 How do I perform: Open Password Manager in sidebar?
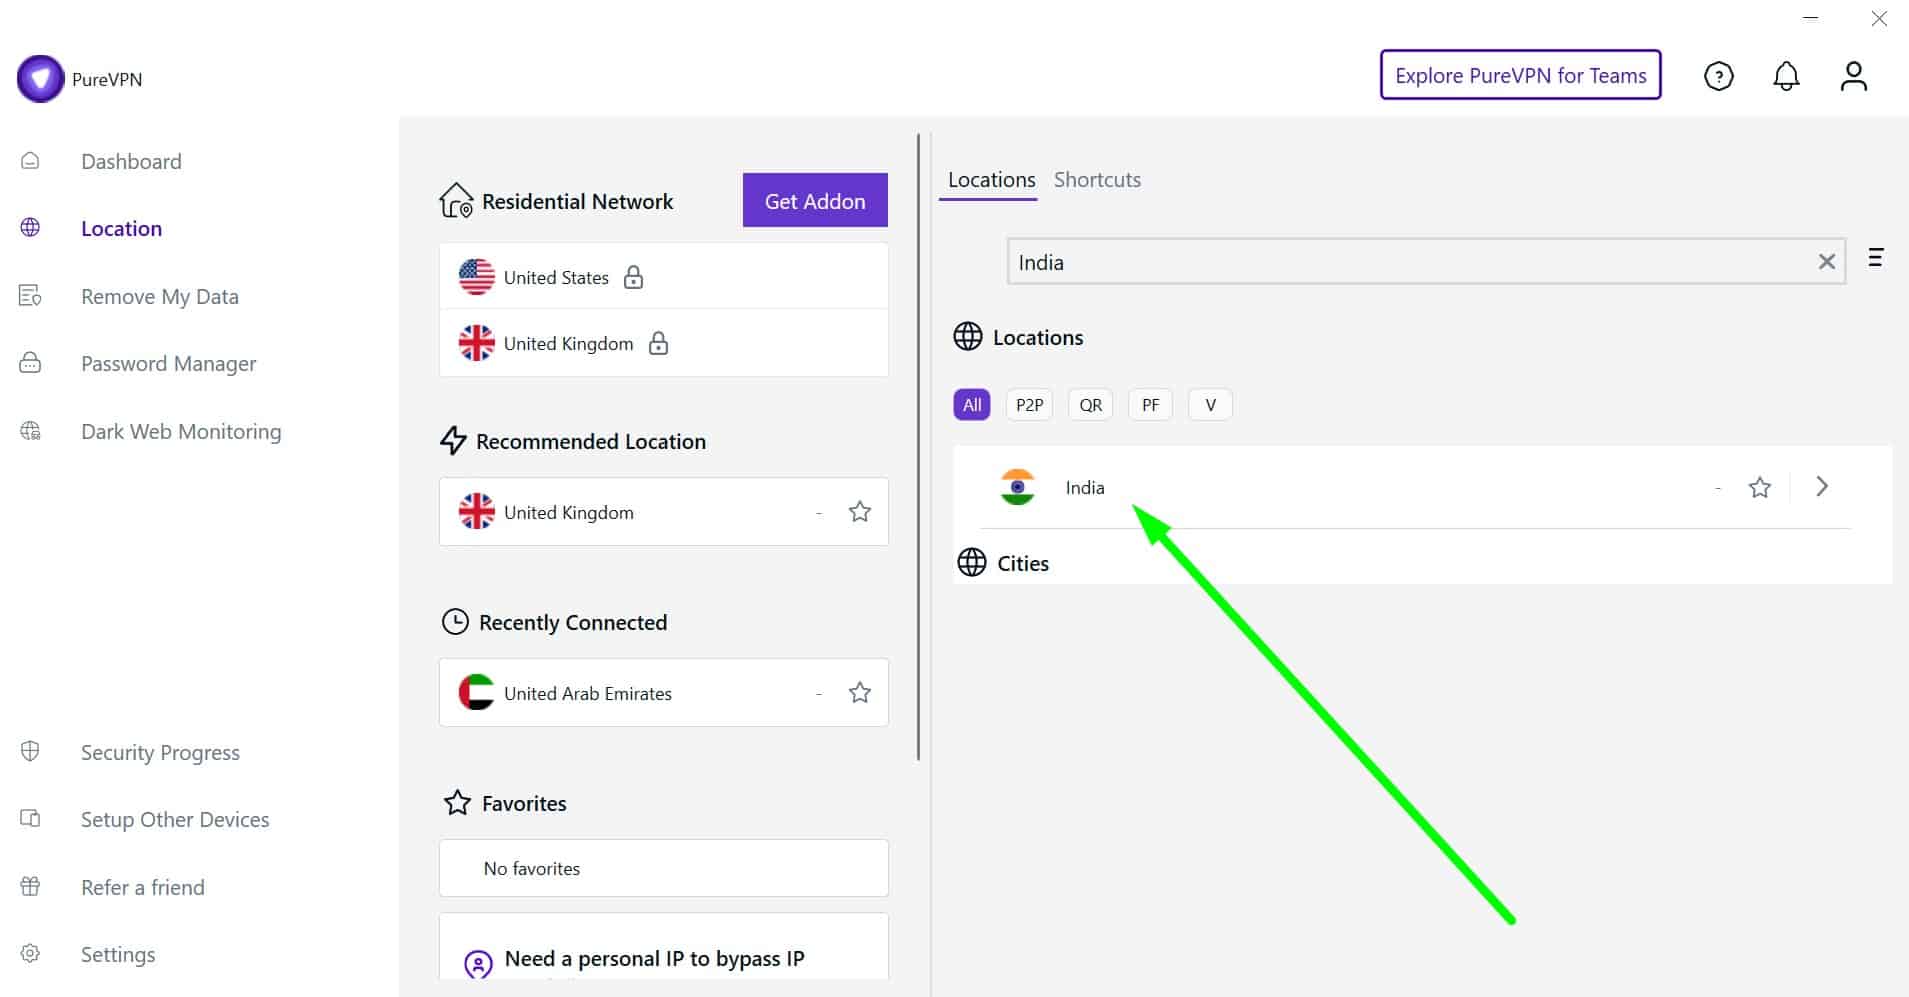[169, 364]
